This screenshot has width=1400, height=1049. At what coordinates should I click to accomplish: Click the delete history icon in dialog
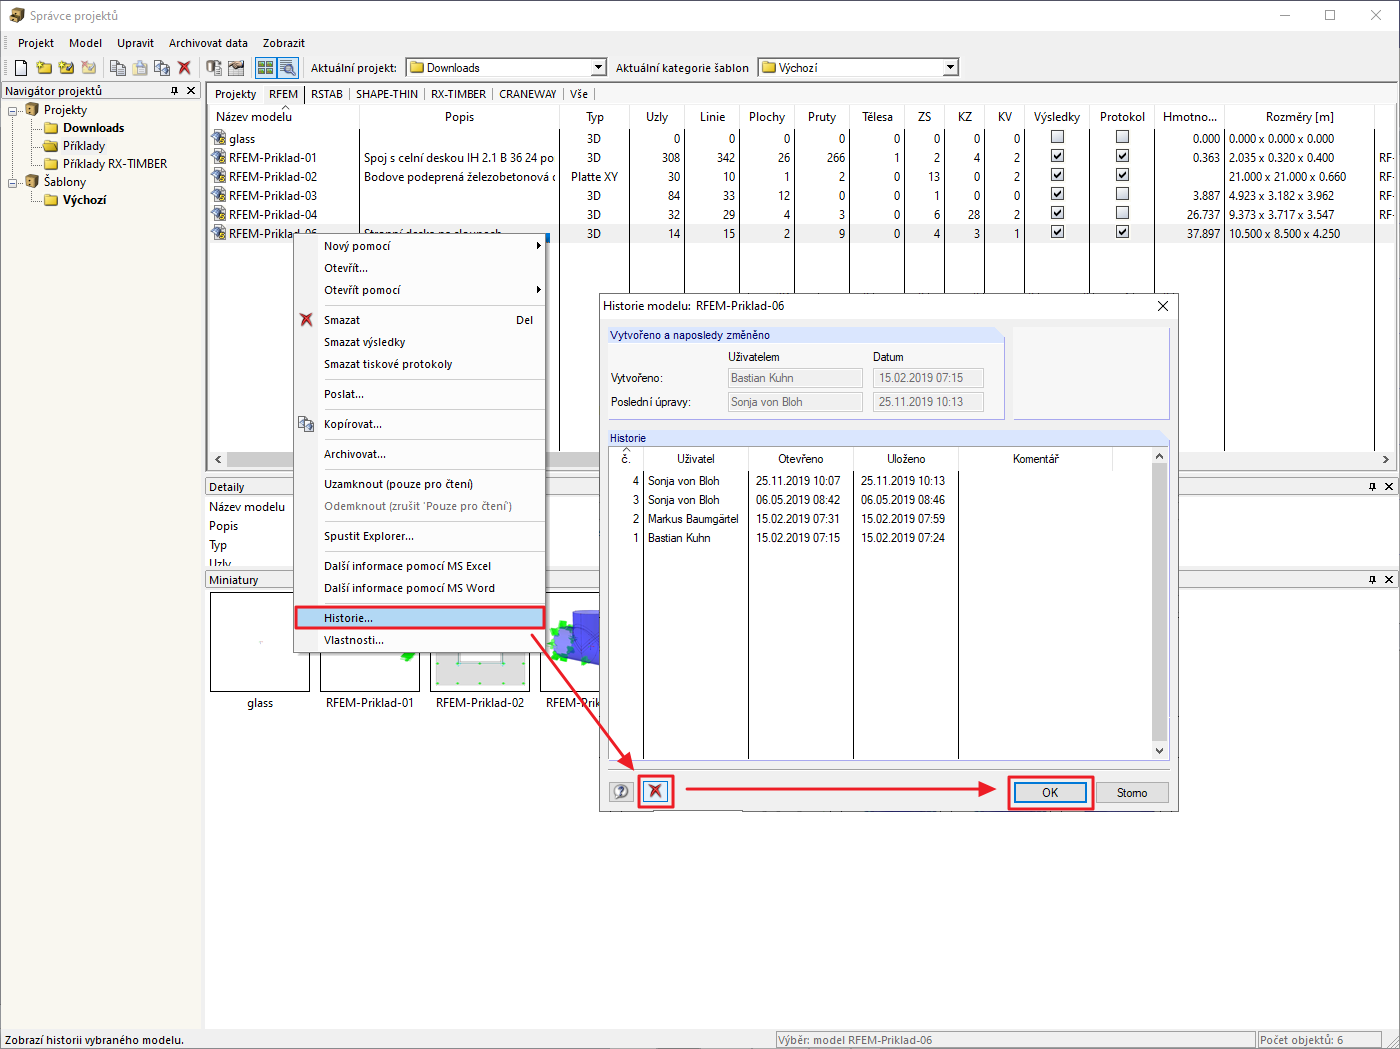[655, 792]
